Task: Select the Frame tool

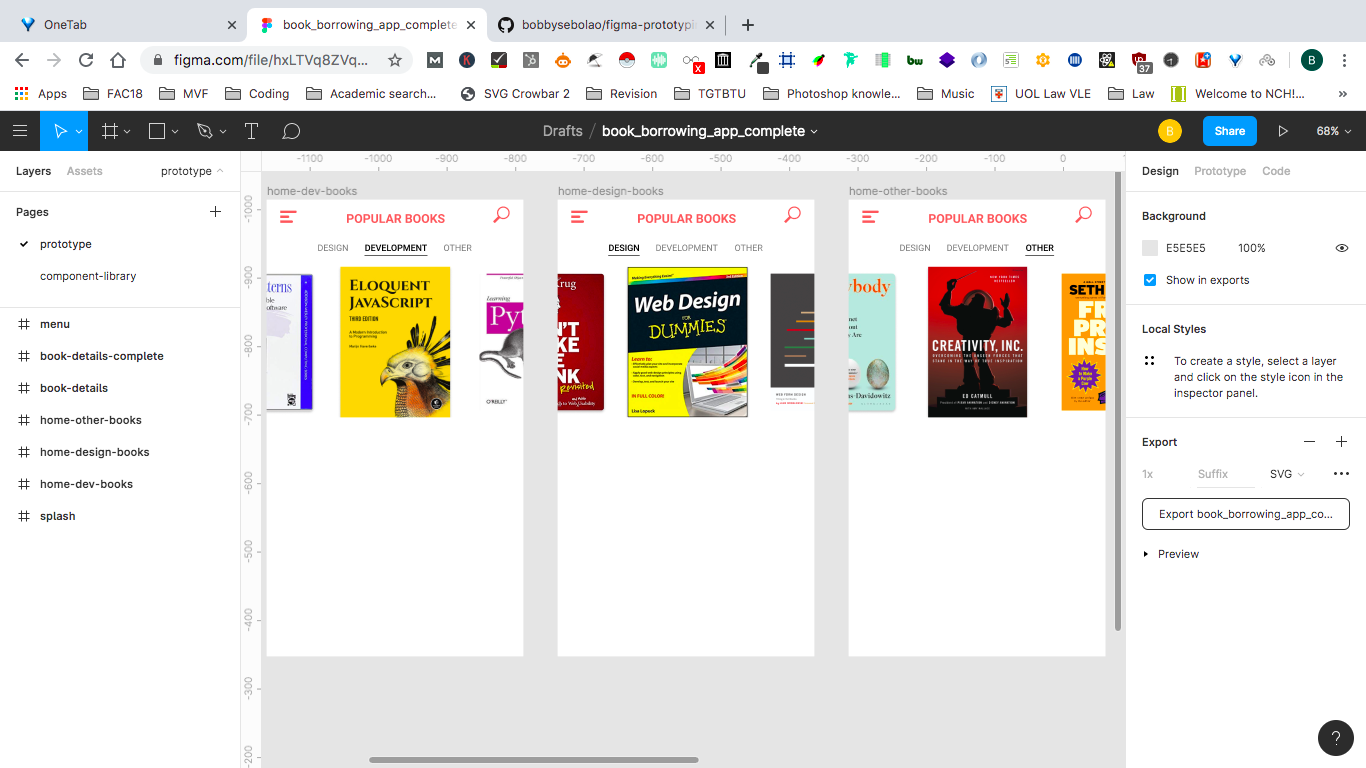Action: [x=110, y=131]
